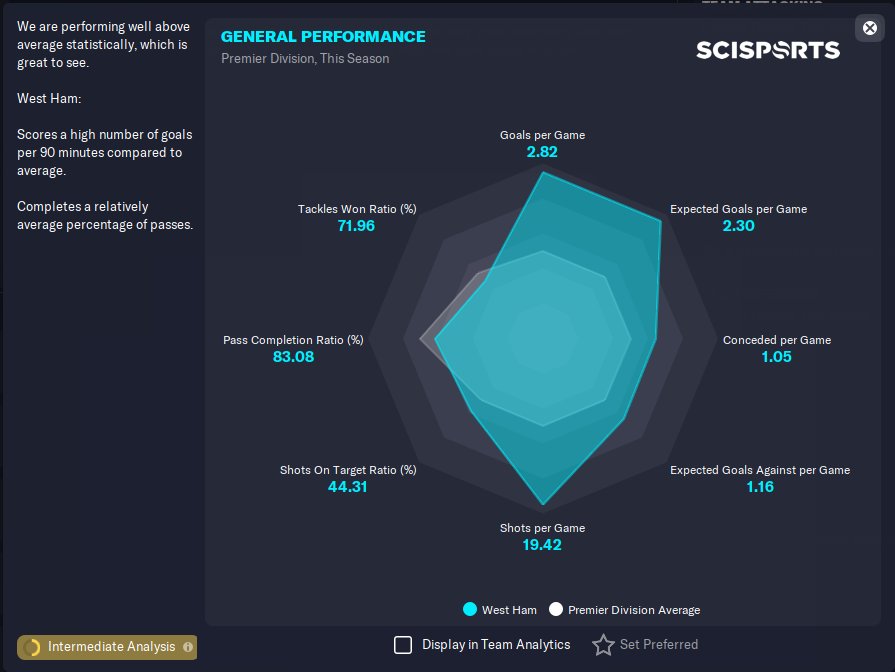Click the Shots per Game value

coord(542,545)
